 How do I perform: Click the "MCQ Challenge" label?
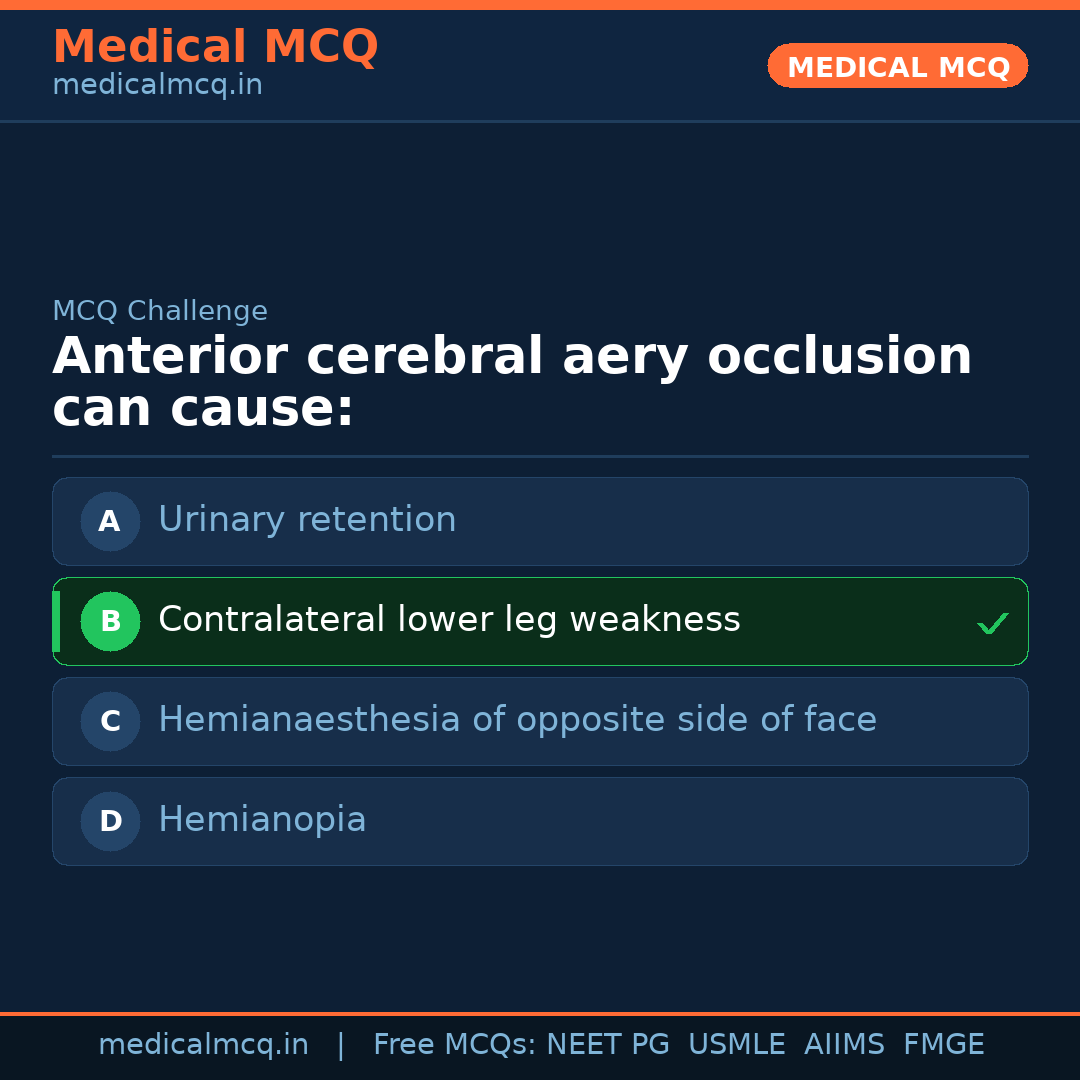[x=160, y=311]
